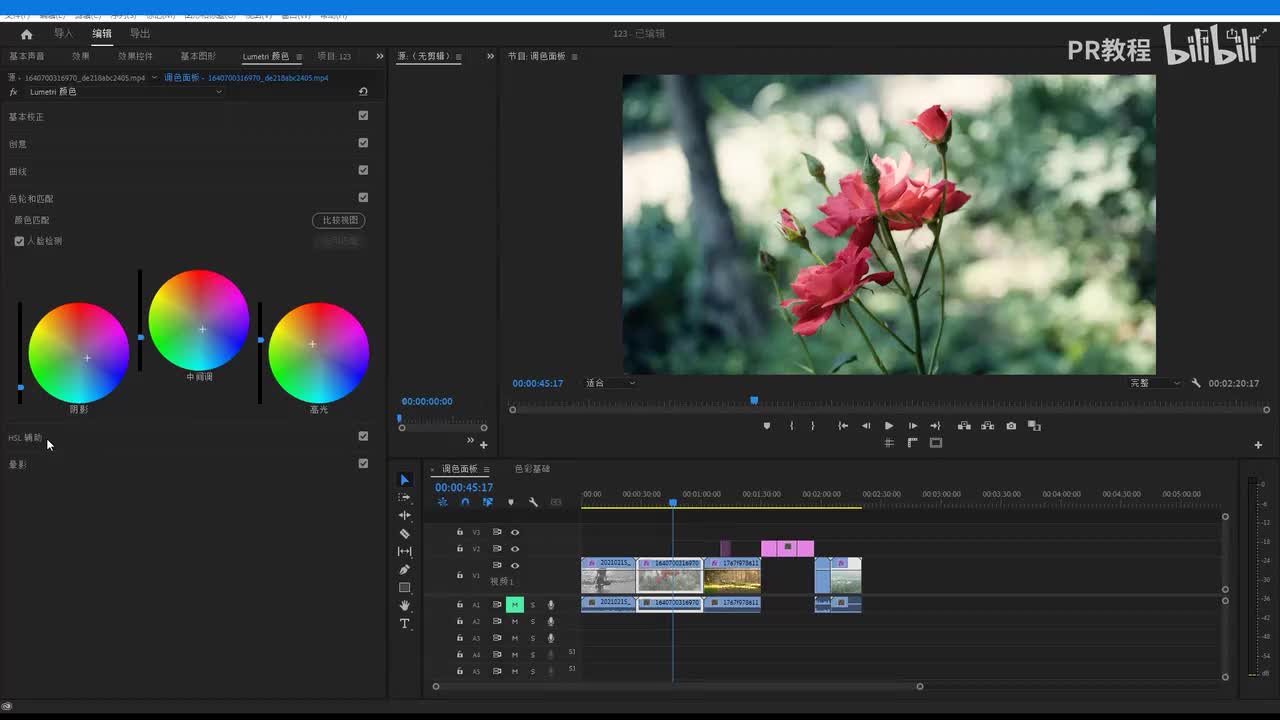This screenshot has height=720, width=1280.
Task: Select the Pen tool
Action: 404,570
